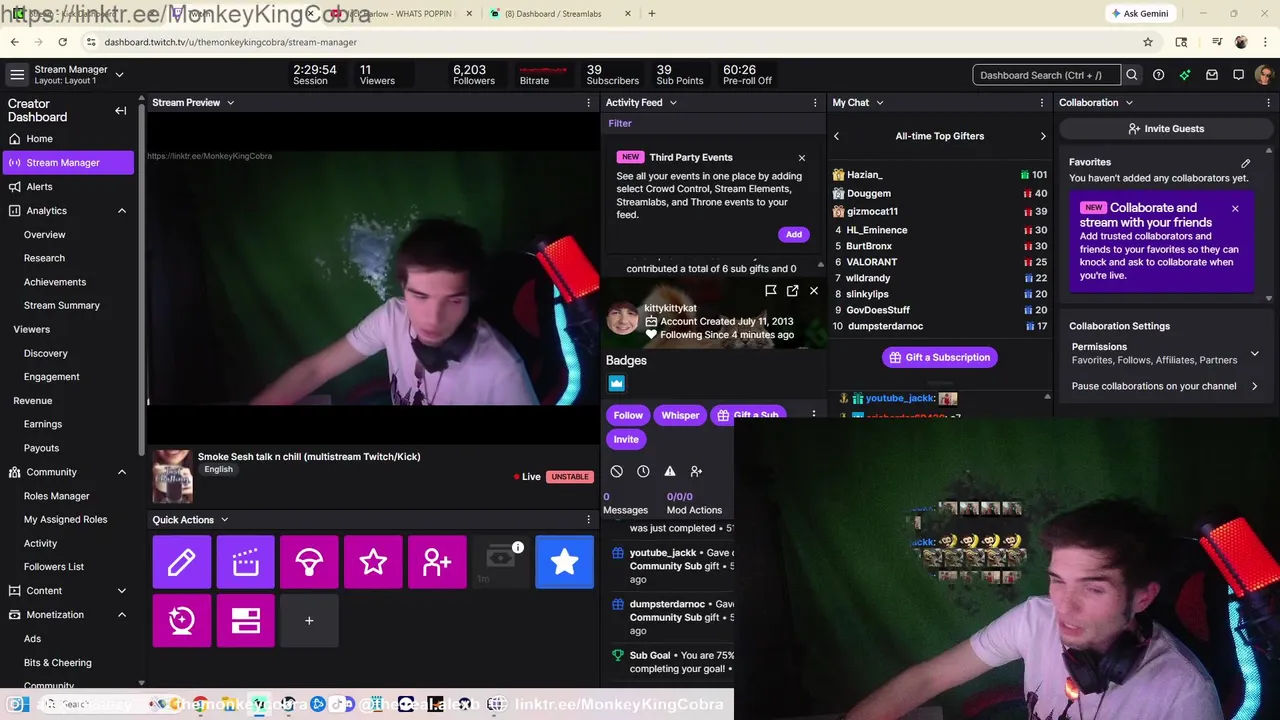The width and height of the screenshot is (1280, 720).
Task: Focus the Dashboard Search field
Action: pos(1047,75)
